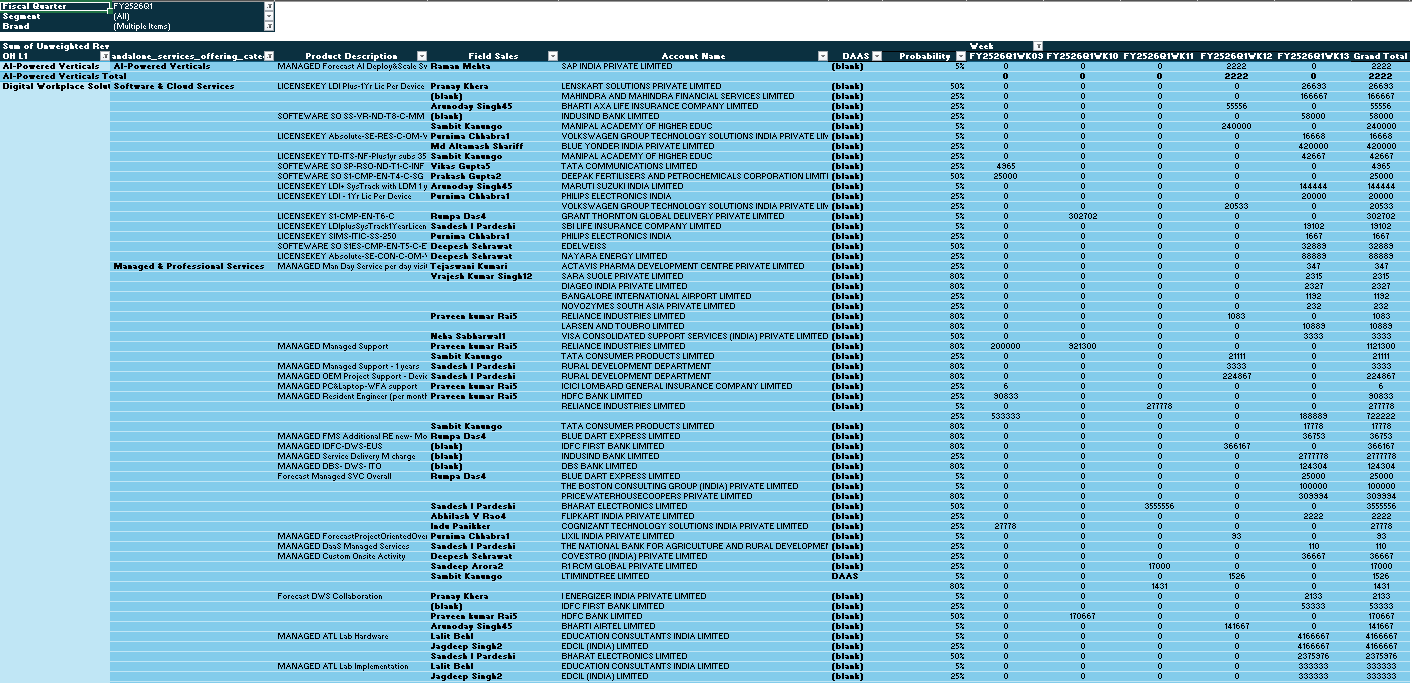Select the Digital Workplace Solutions row label
This screenshot has width=1412, height=683.
point(55,86)
